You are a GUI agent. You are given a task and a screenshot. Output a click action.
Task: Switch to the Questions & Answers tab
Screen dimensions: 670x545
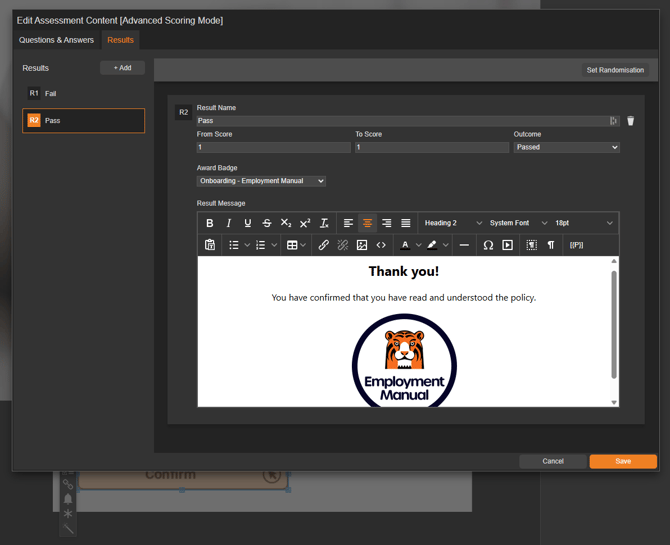(57, 40)
